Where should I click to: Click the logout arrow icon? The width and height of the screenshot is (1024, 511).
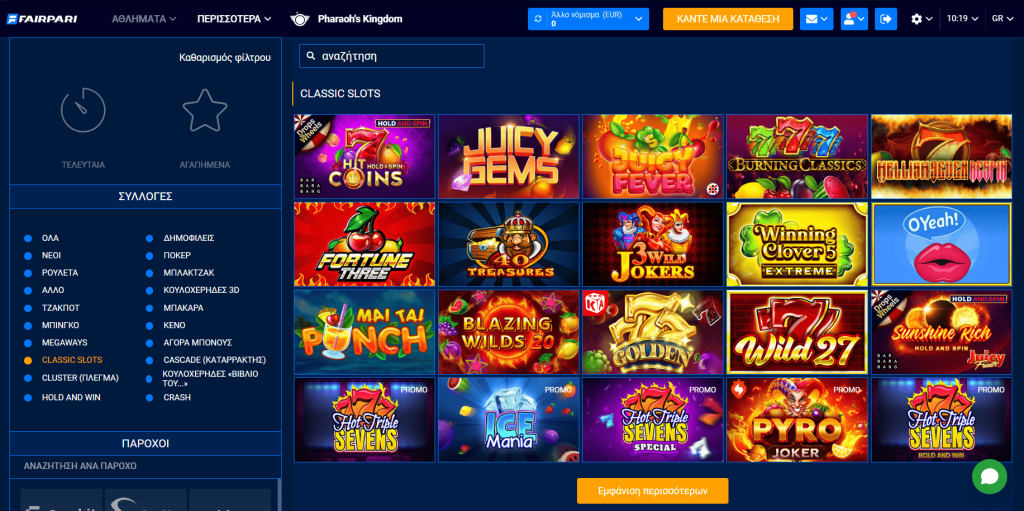click(x=886, y=19)
